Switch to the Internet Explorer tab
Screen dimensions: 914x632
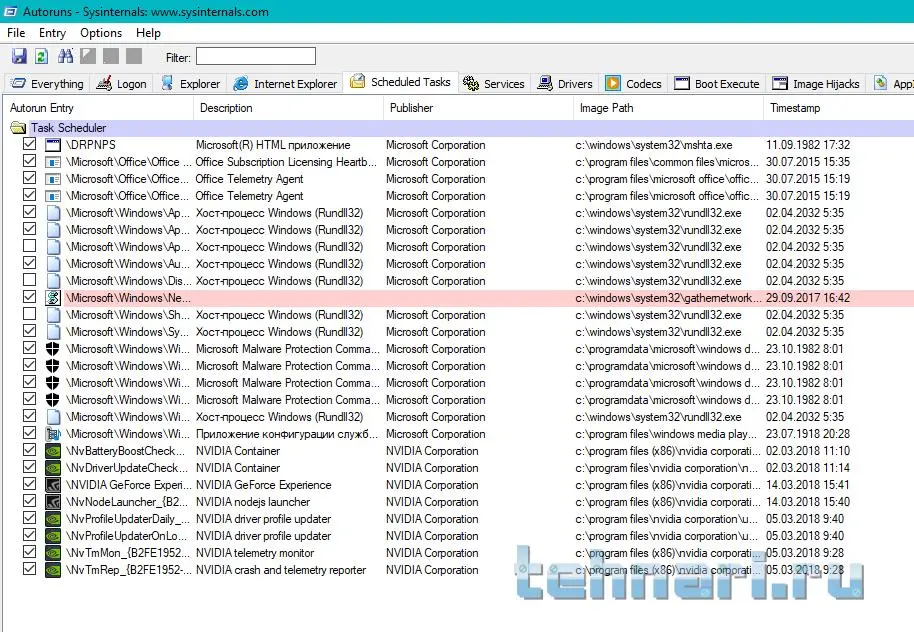click(x=285, y=83)
